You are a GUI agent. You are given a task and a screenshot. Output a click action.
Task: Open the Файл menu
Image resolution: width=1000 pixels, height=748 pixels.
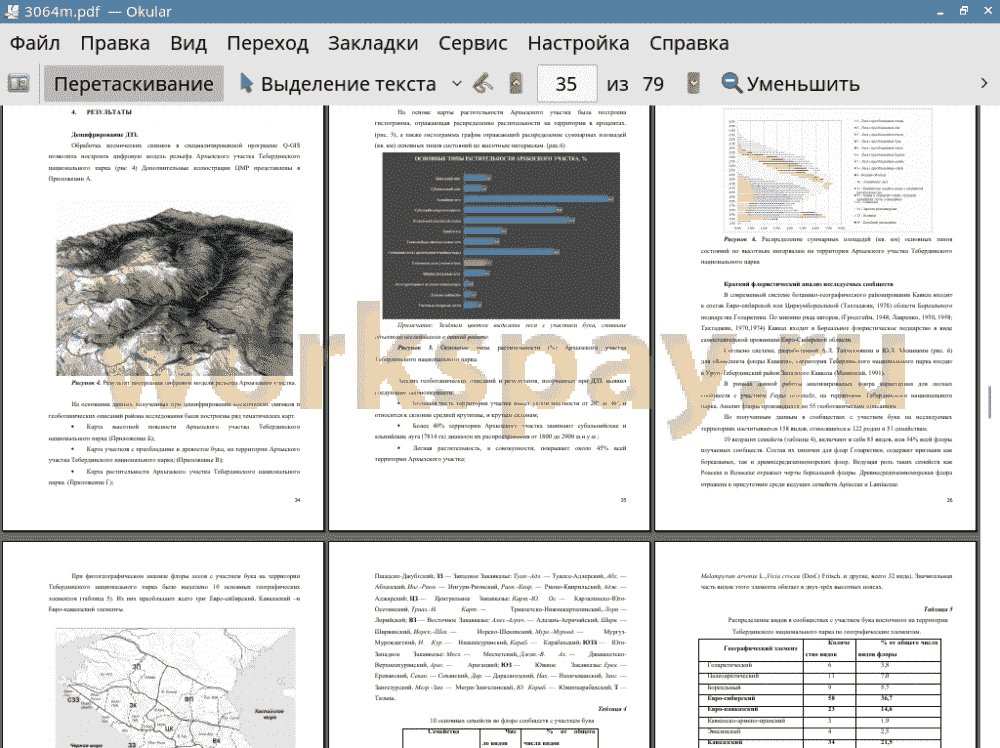coord(35,43)
